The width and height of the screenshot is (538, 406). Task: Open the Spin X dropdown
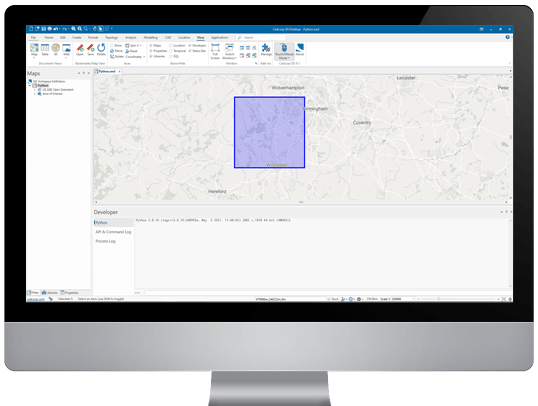pyautogui.click(x=133, y=45)
